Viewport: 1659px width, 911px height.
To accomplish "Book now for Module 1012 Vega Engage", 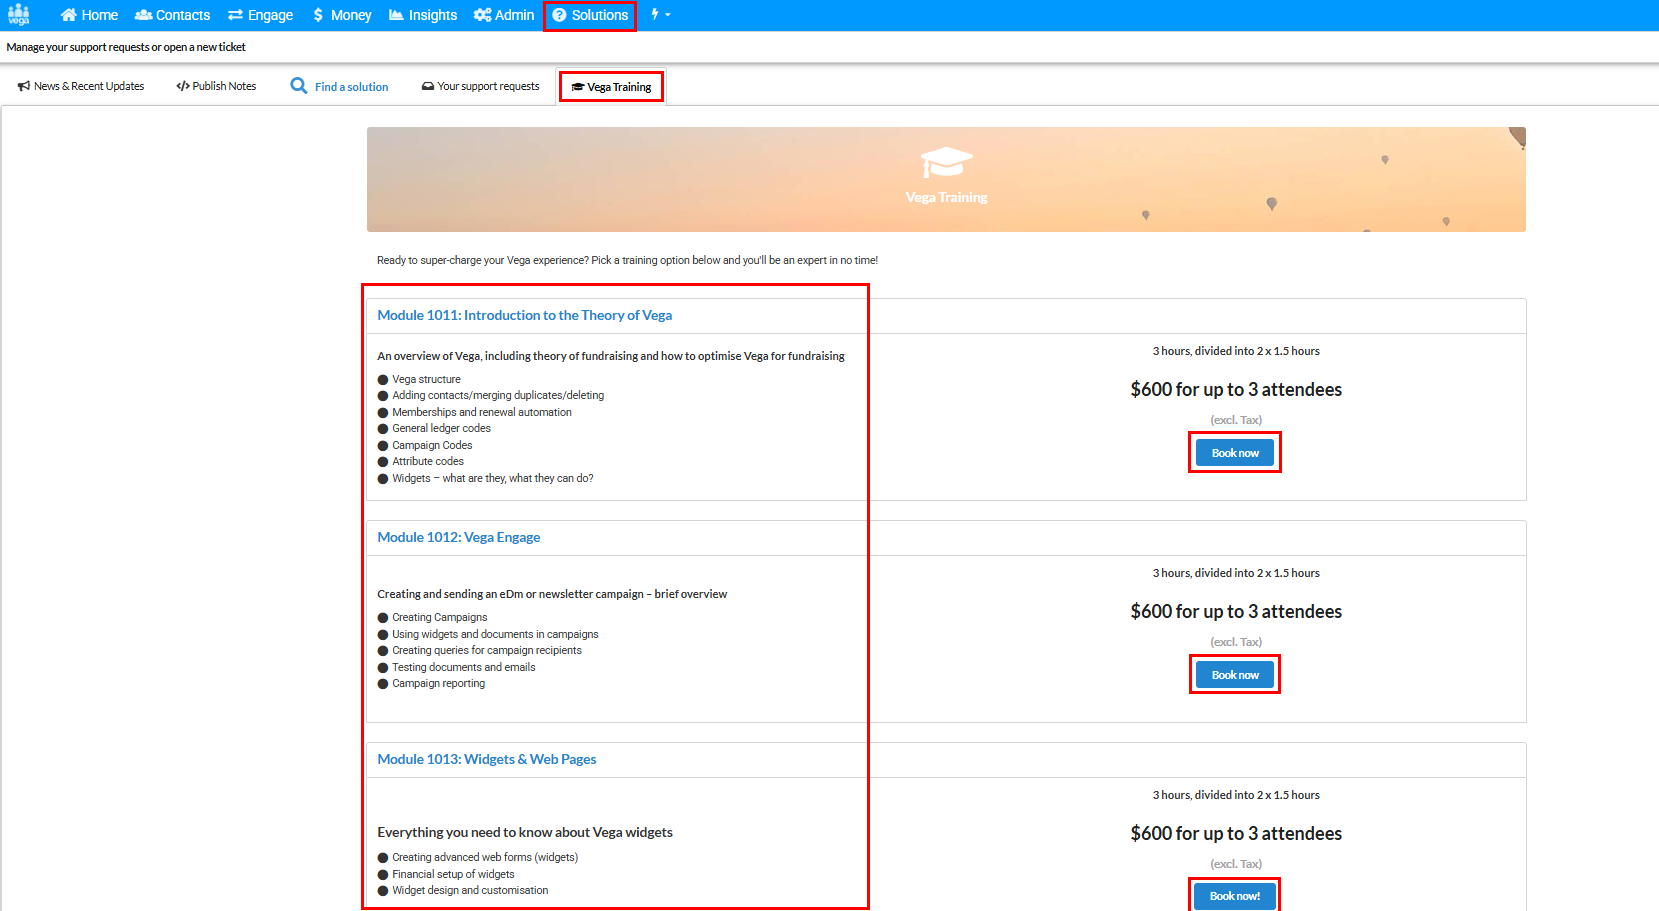I will pos(1235,675).
